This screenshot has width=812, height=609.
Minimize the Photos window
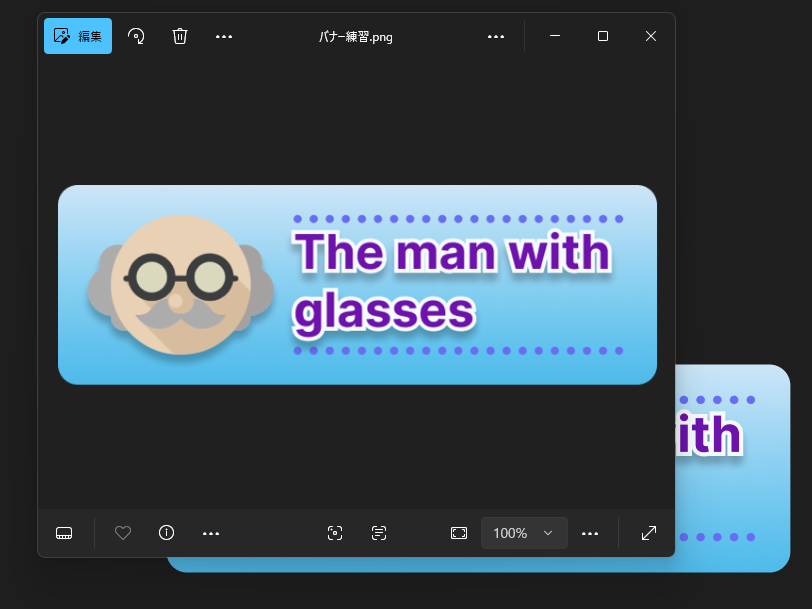[555, 36]
